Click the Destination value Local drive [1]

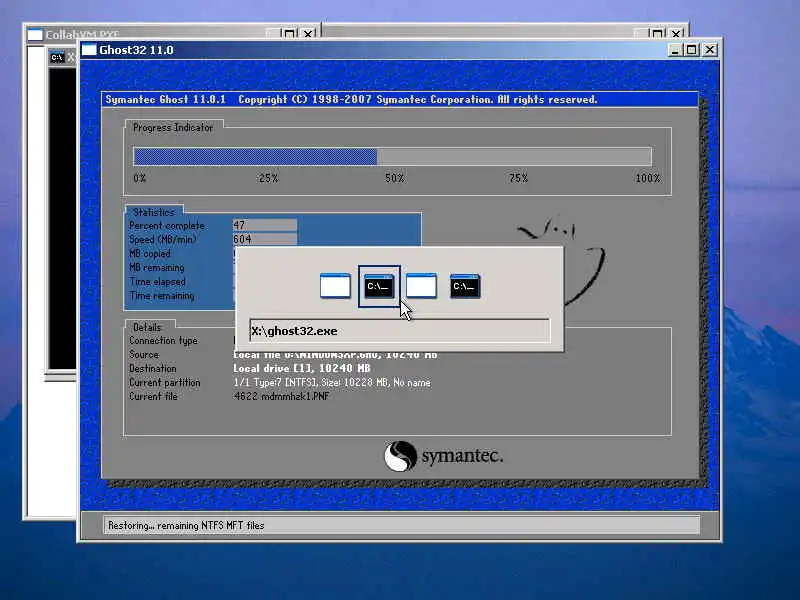(x=302, y=368)
